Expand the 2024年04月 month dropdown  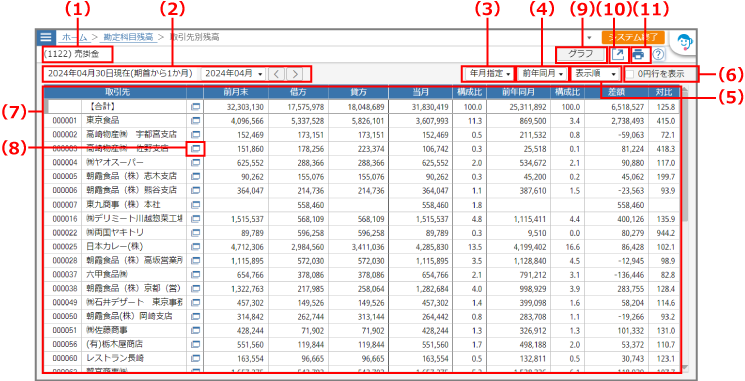pyautogui.click(x=234, y=74)
